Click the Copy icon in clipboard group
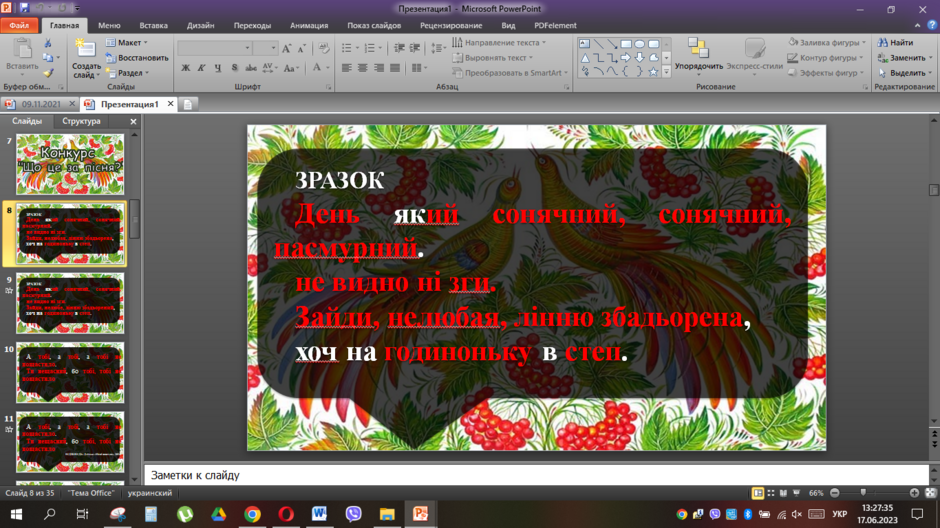Image resolution: width=940 pixels, height=528 pixels. tap(48, 58)
